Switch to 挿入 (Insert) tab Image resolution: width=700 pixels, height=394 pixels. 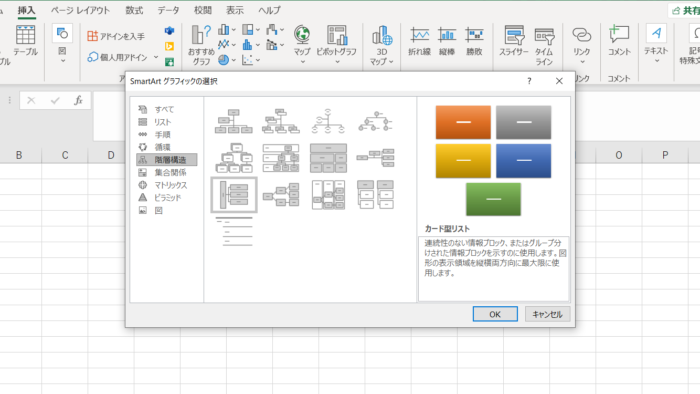tap(26, 10)
